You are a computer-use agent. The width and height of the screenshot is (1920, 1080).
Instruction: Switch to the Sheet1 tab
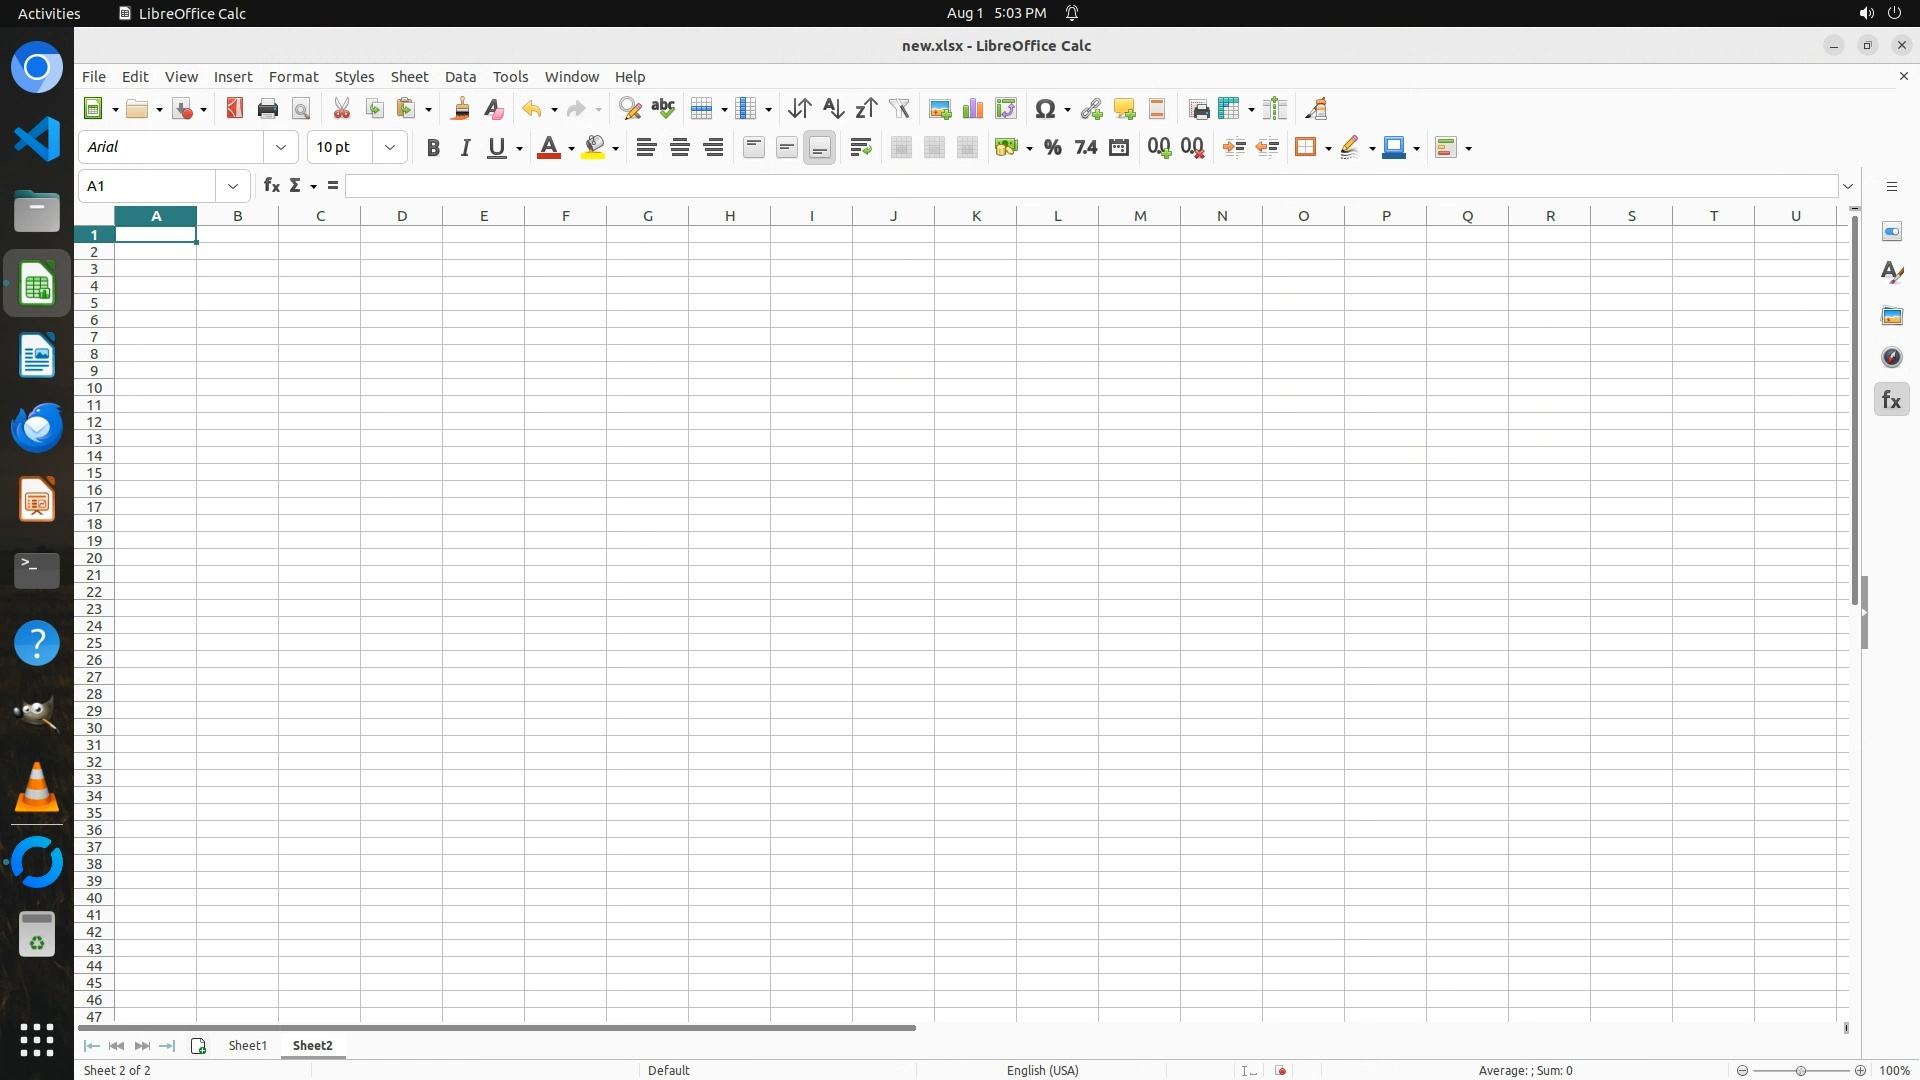[247, 1046]
